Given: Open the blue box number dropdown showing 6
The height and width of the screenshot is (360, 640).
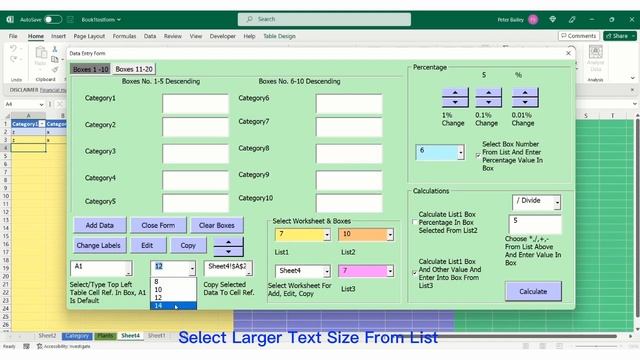Looking at the screenshot, I should 460,153.
